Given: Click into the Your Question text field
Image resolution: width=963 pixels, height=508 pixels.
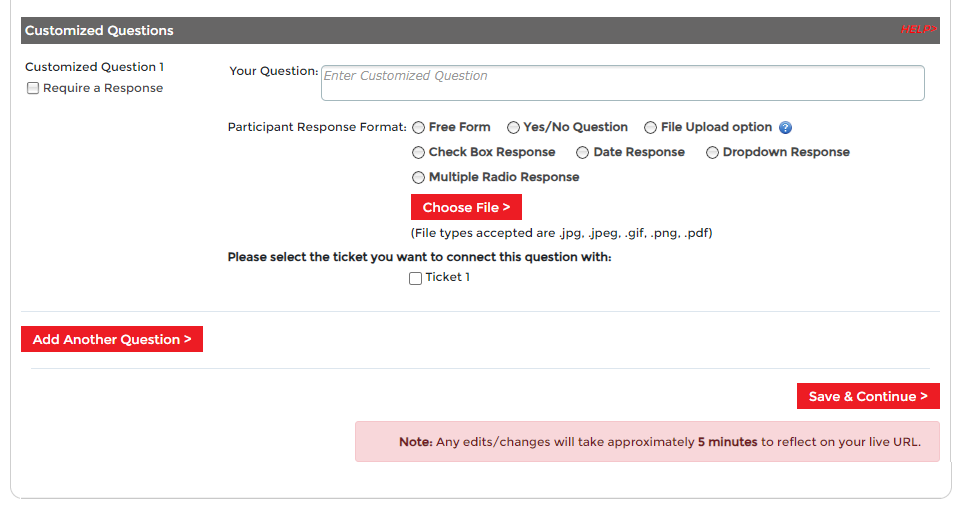Looking at the screenshot, I should pyautogui.click(x=622, y=83).
